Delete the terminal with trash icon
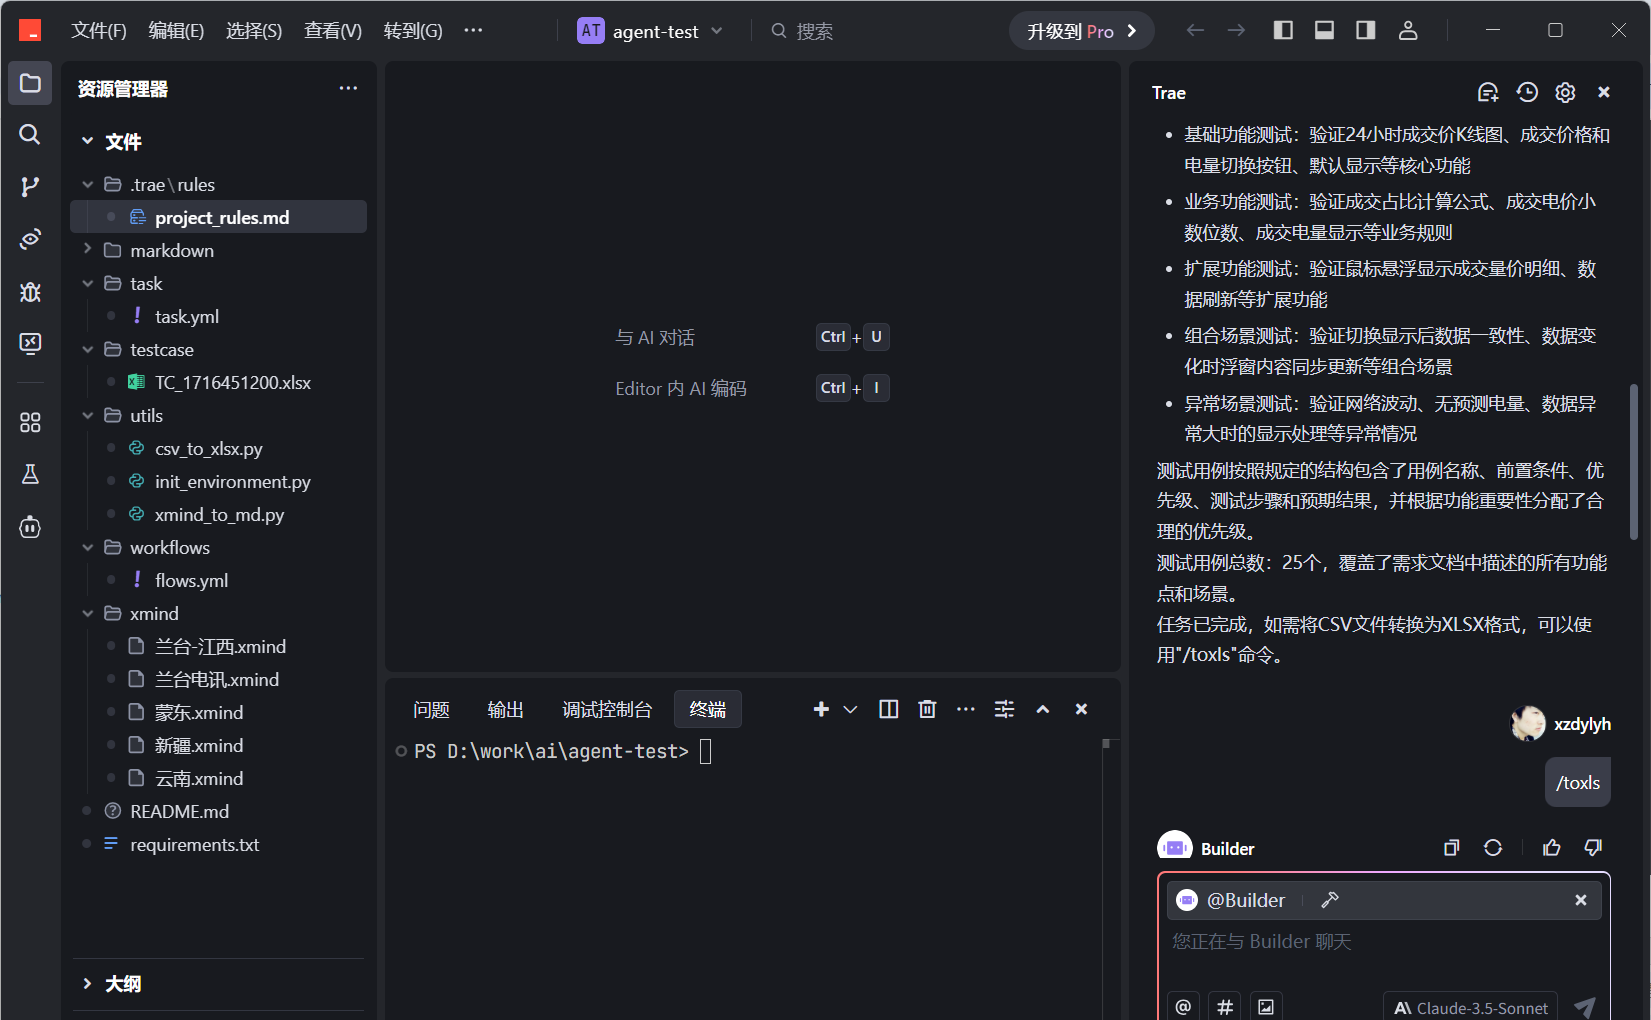 (x=927, y=709)
